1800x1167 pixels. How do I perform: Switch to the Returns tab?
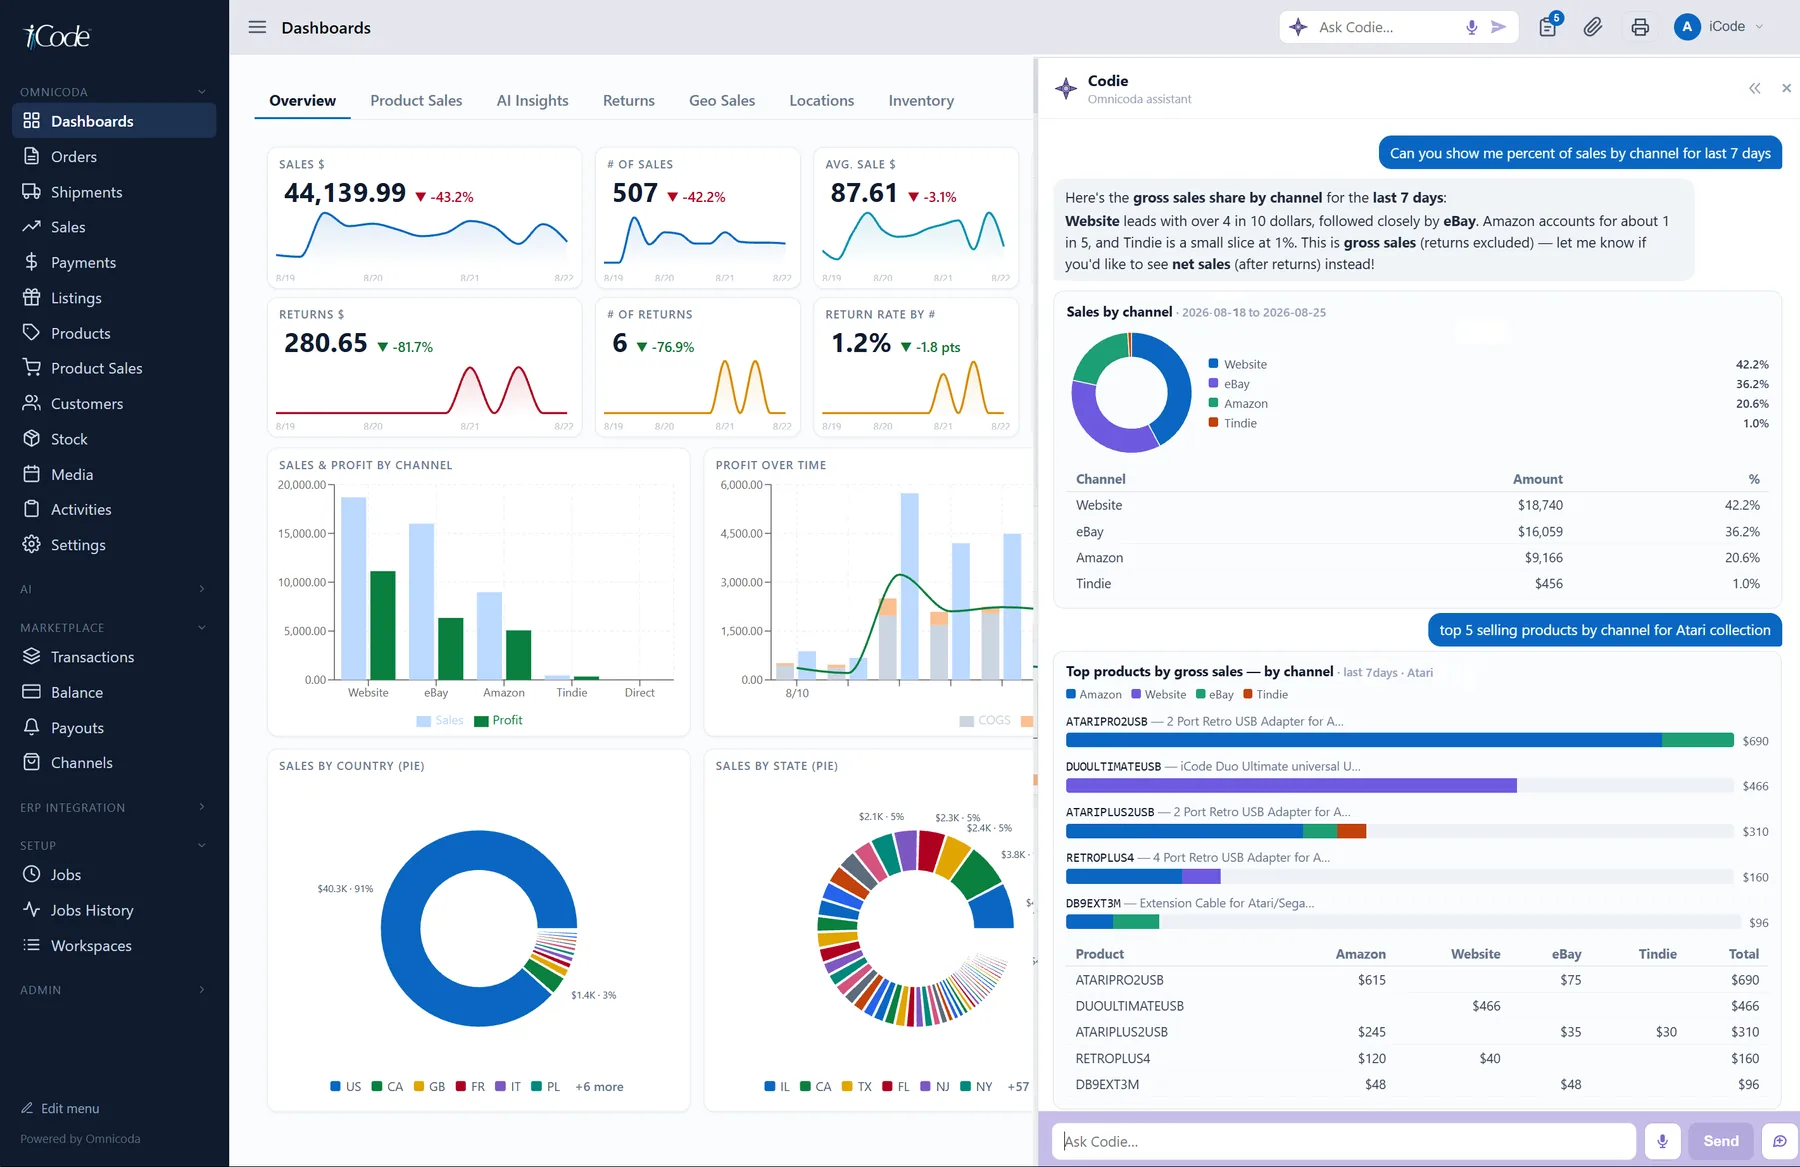click(629, 101)
